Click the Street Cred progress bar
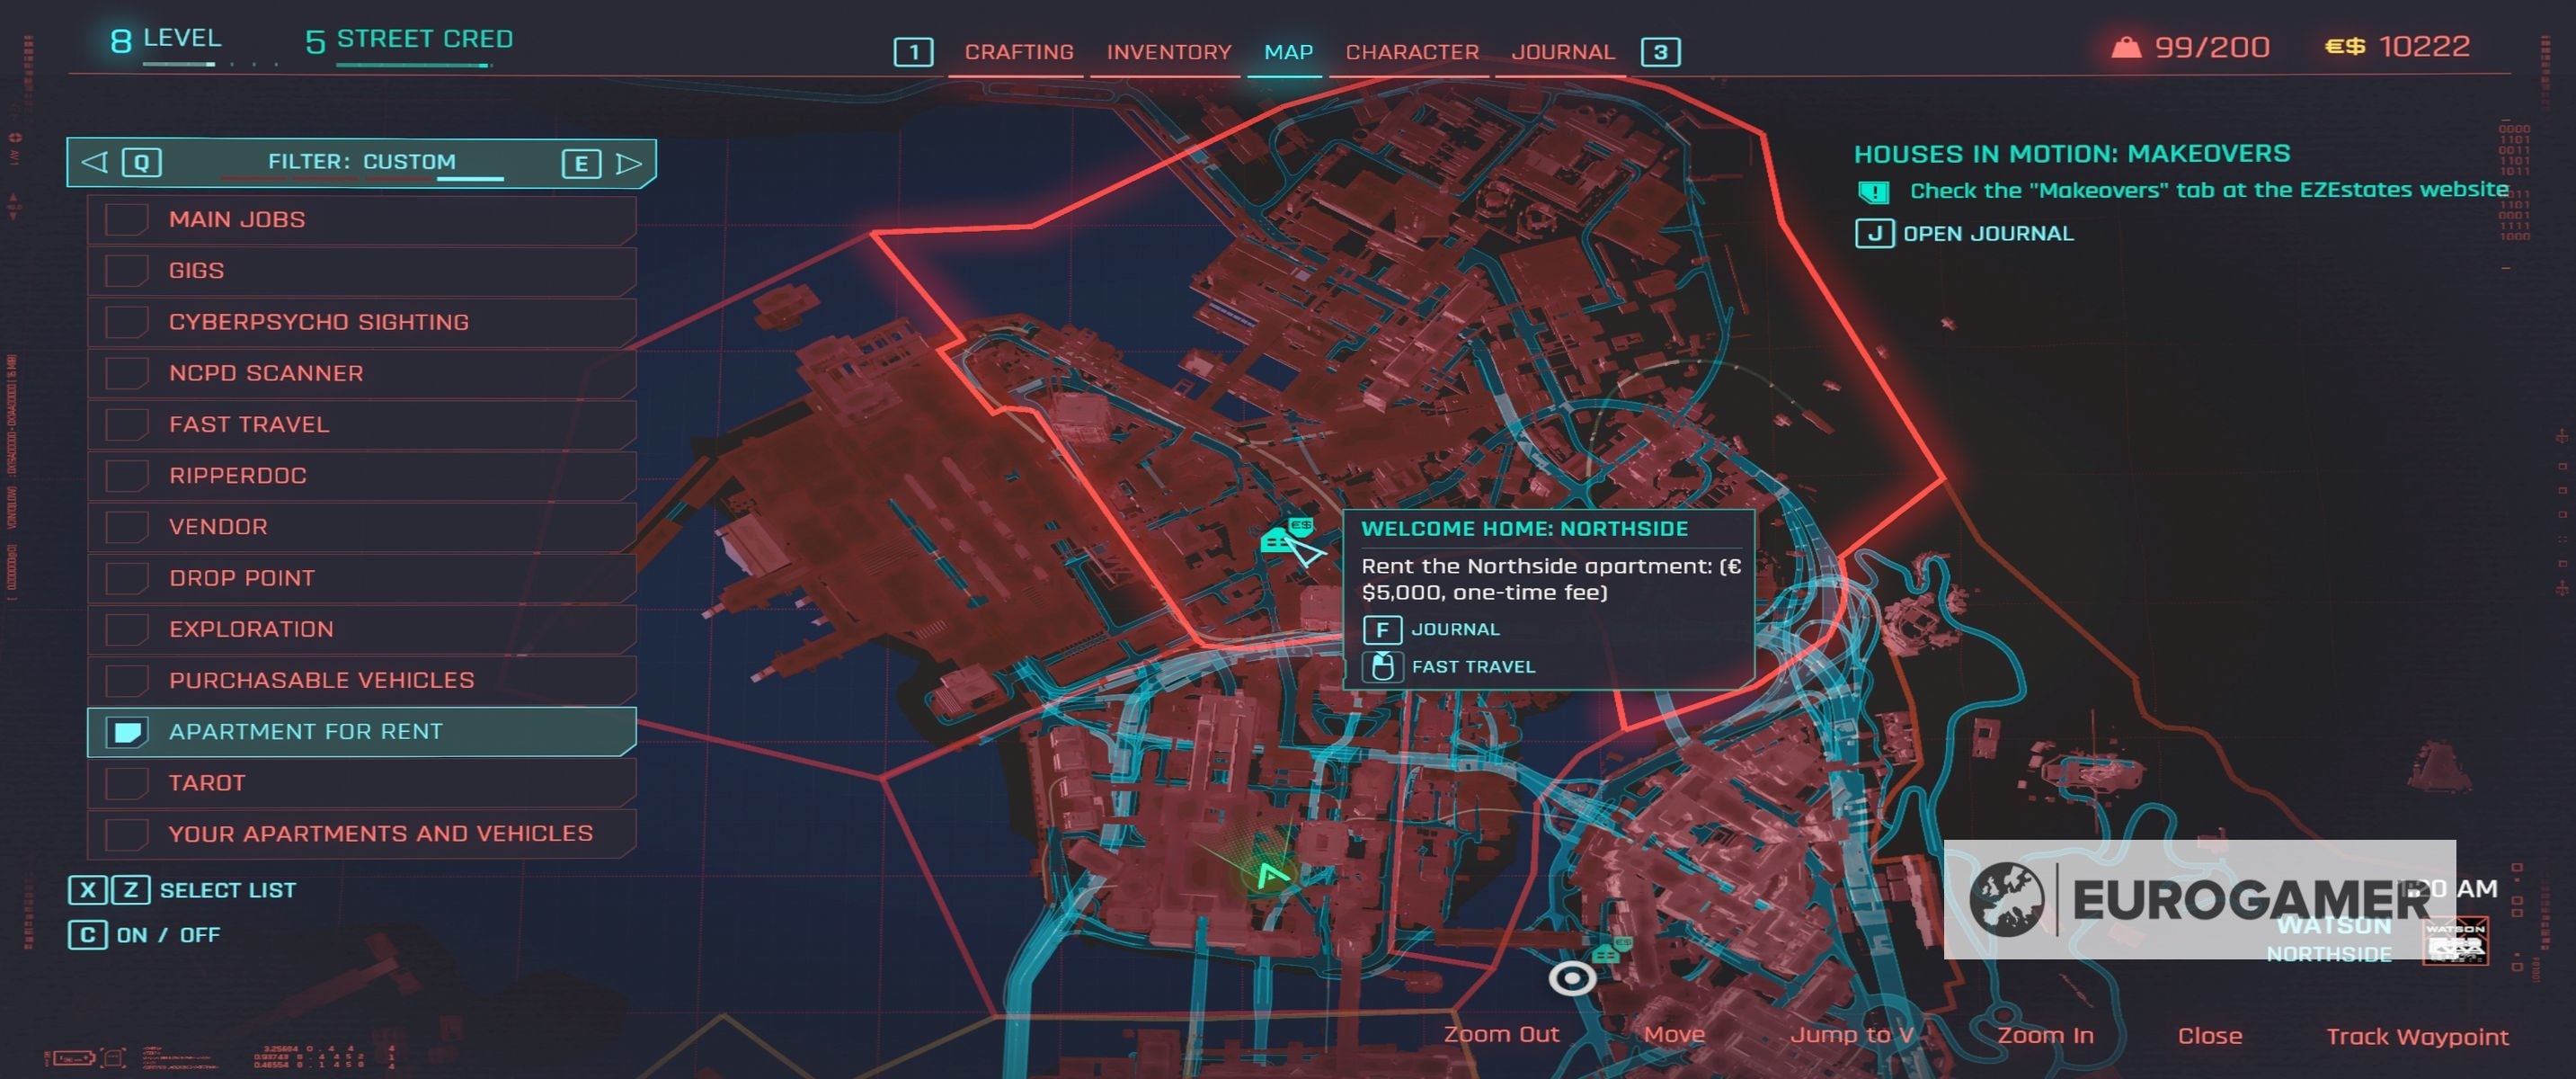 point(413,66)
